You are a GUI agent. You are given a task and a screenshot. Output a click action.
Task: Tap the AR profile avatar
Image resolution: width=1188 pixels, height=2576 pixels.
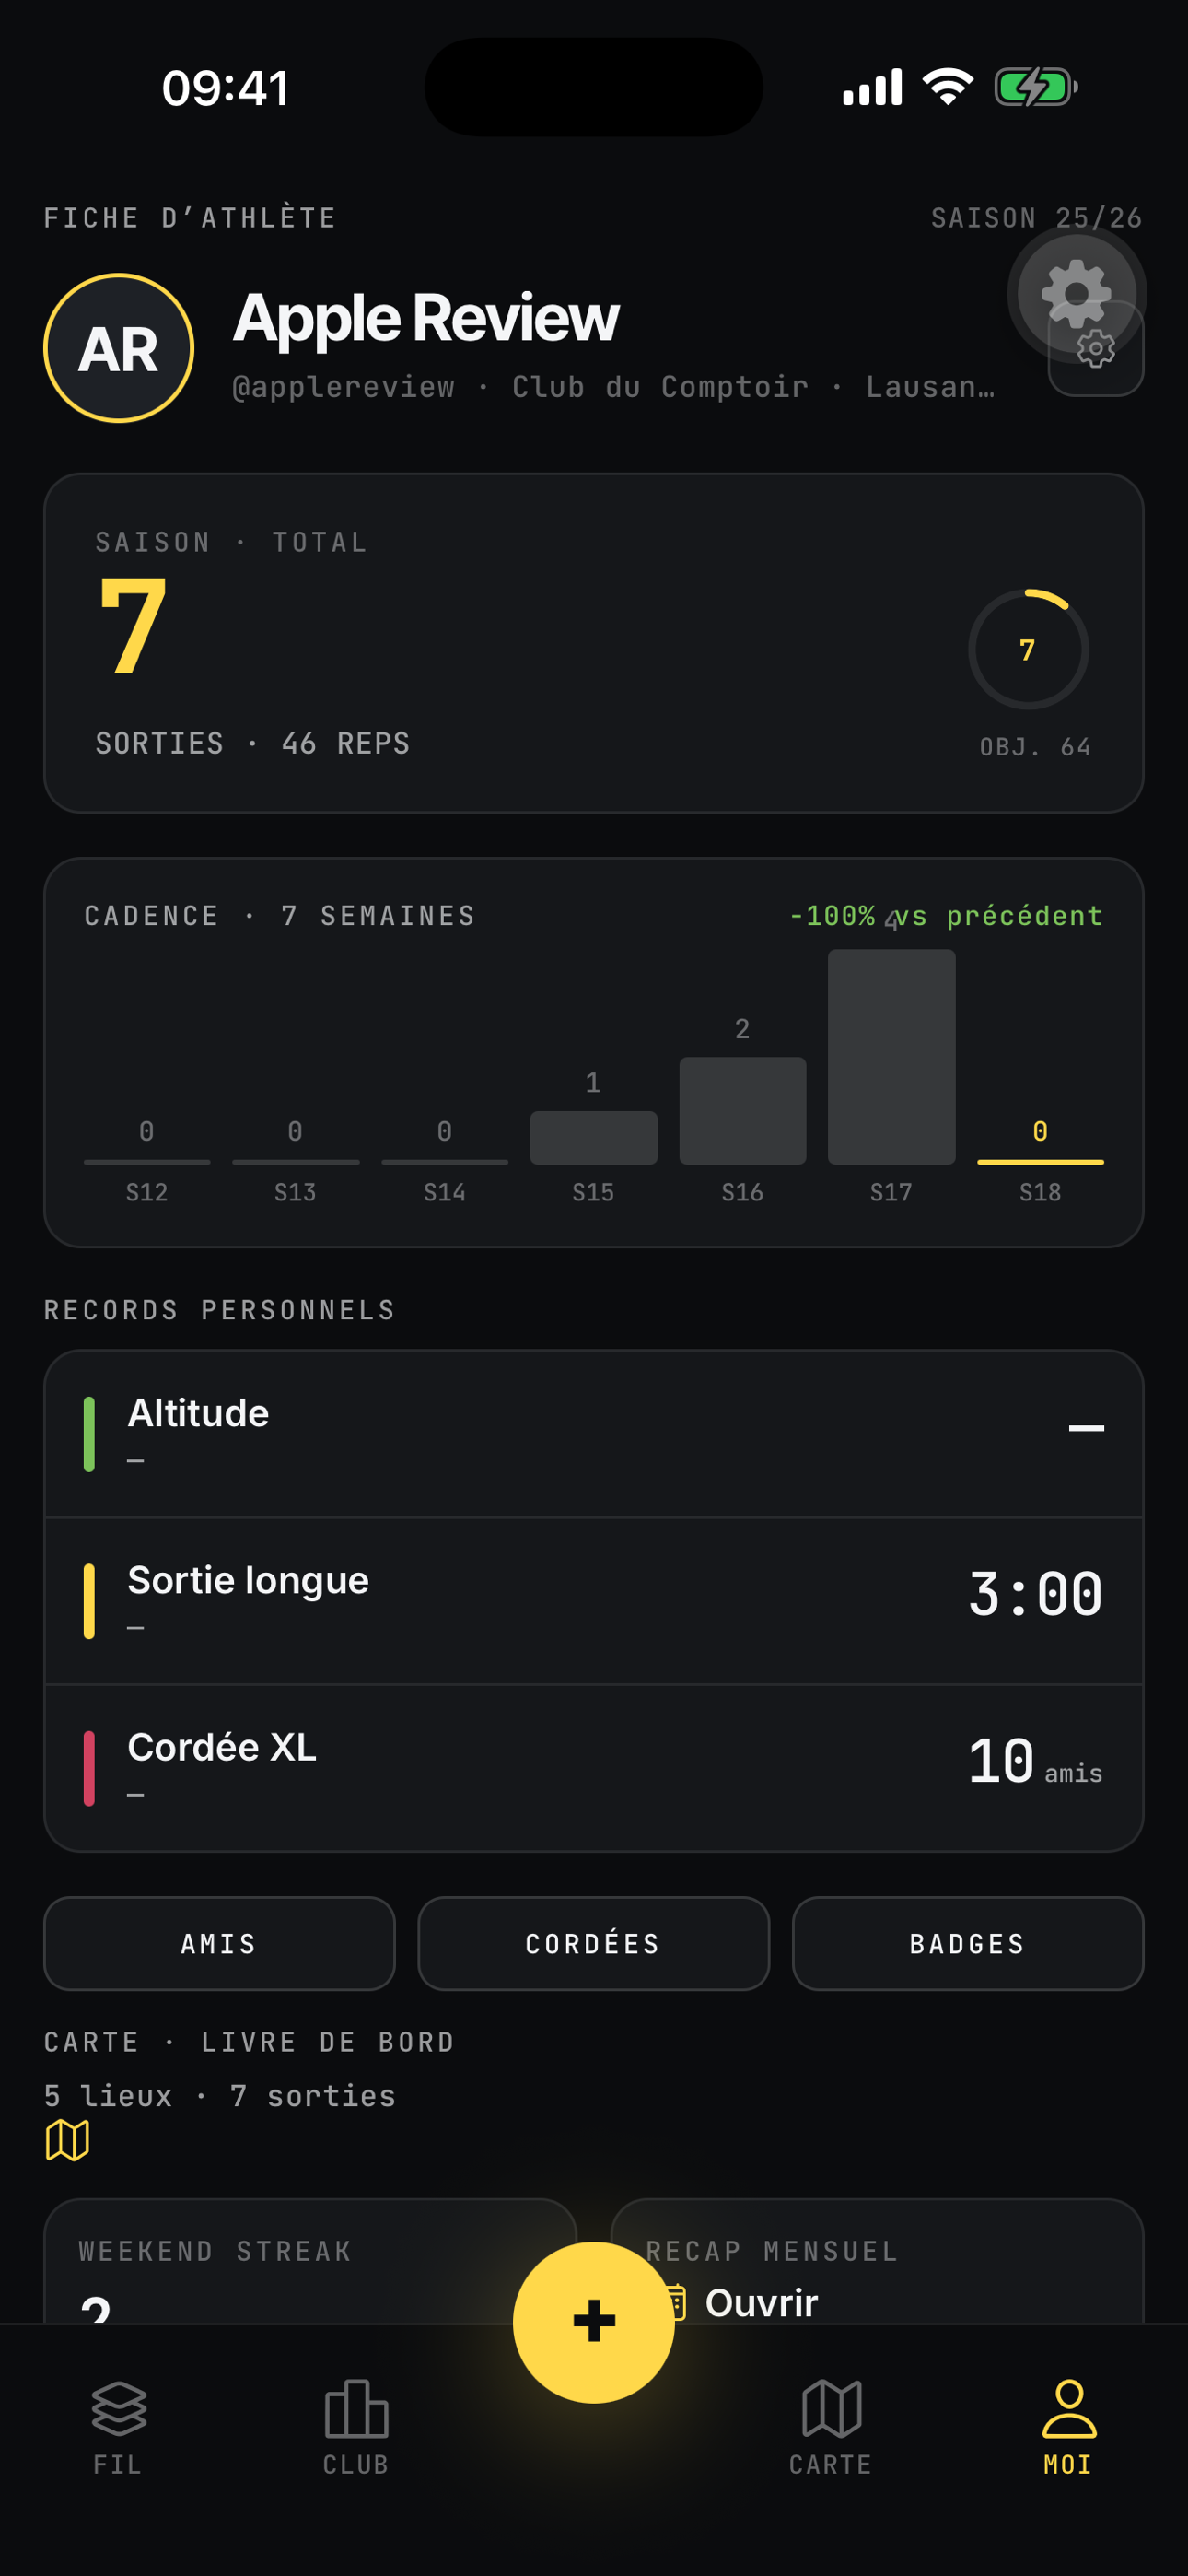(x=119, y=348)
